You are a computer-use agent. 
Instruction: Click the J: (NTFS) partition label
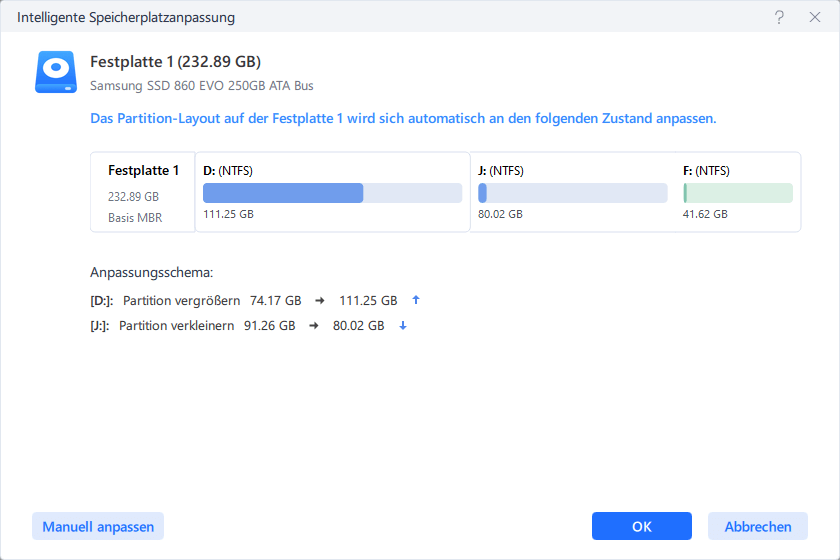pyautogui.click(x=500, y=171)
